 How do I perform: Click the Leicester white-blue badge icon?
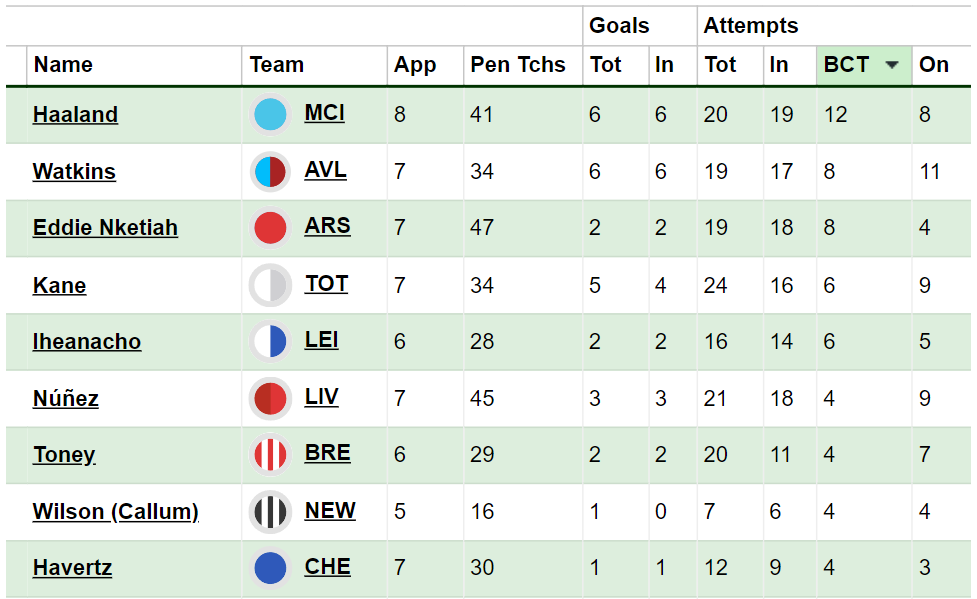pos(270,341)
